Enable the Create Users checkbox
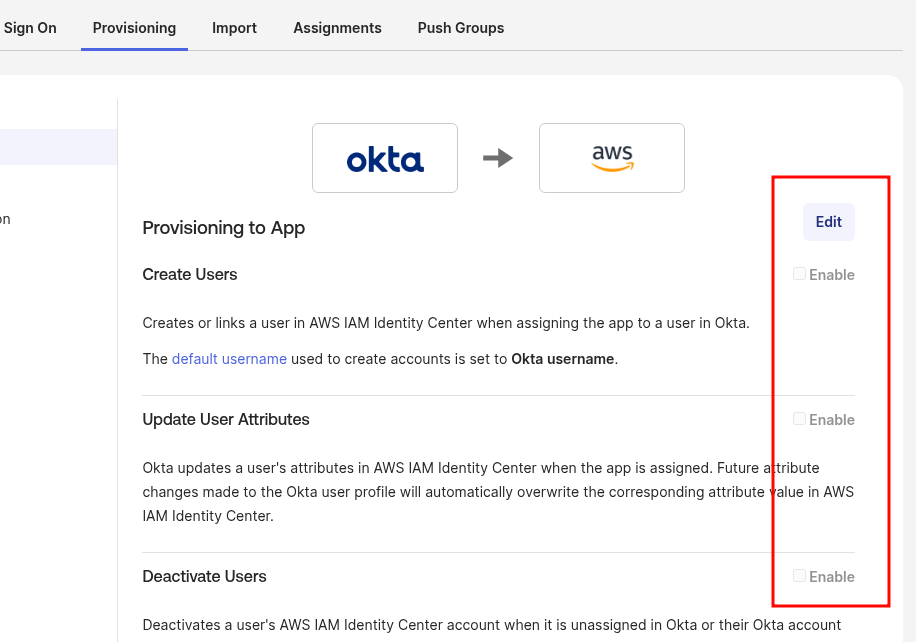This screenshot has height=642, width=916. pyautogui.click(x=800, y=274)
